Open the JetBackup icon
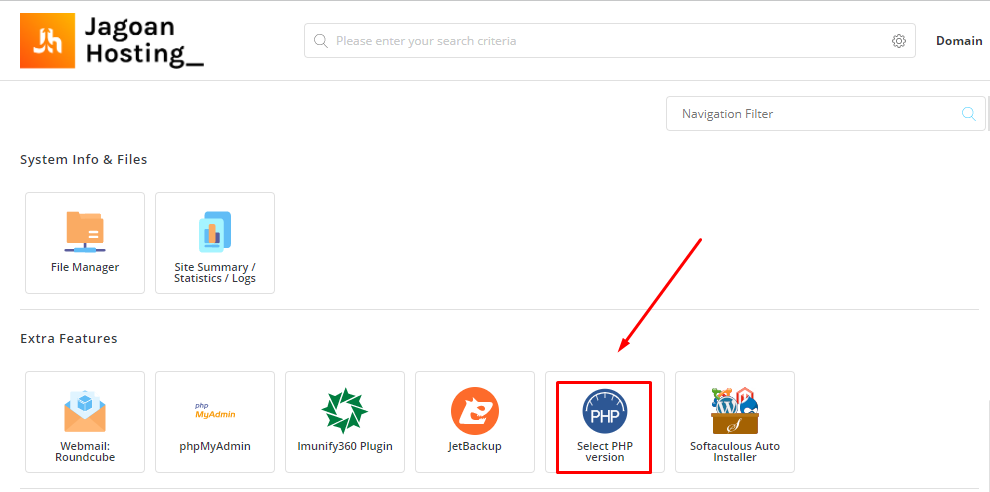The height and width of the screenshot is (492, 990). (x=475, y=411)
